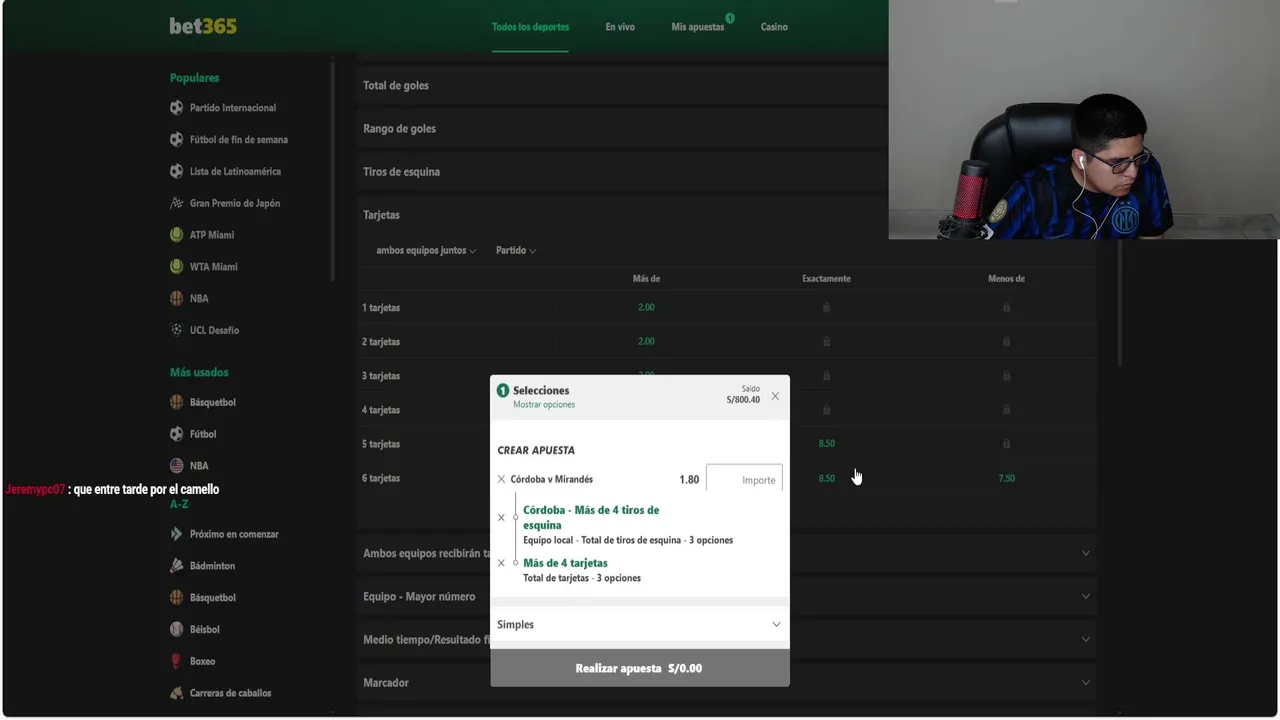Expand Tiros de esquina section
Viewport: 1280px width, 720px height.
tap(622, 172)
